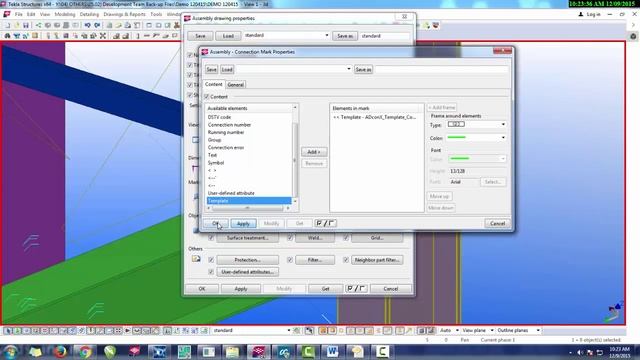
Task: Click the Log in user icon
Action: pos(581,14)
